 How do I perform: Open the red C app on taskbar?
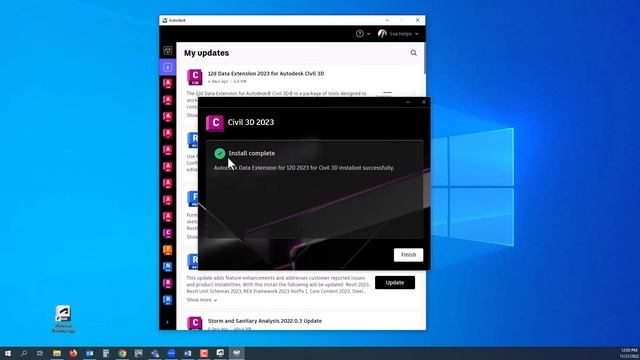204,353
